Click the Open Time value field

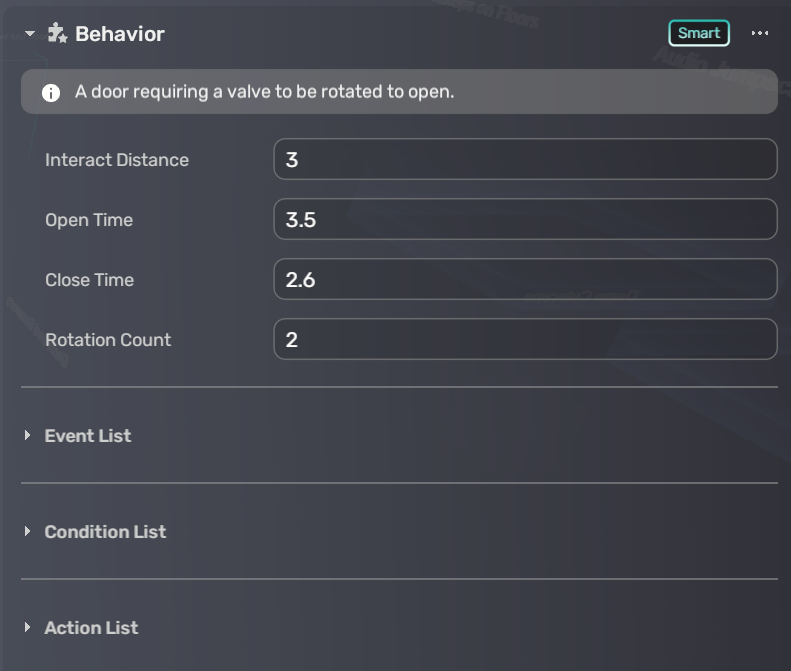(525, 220)
